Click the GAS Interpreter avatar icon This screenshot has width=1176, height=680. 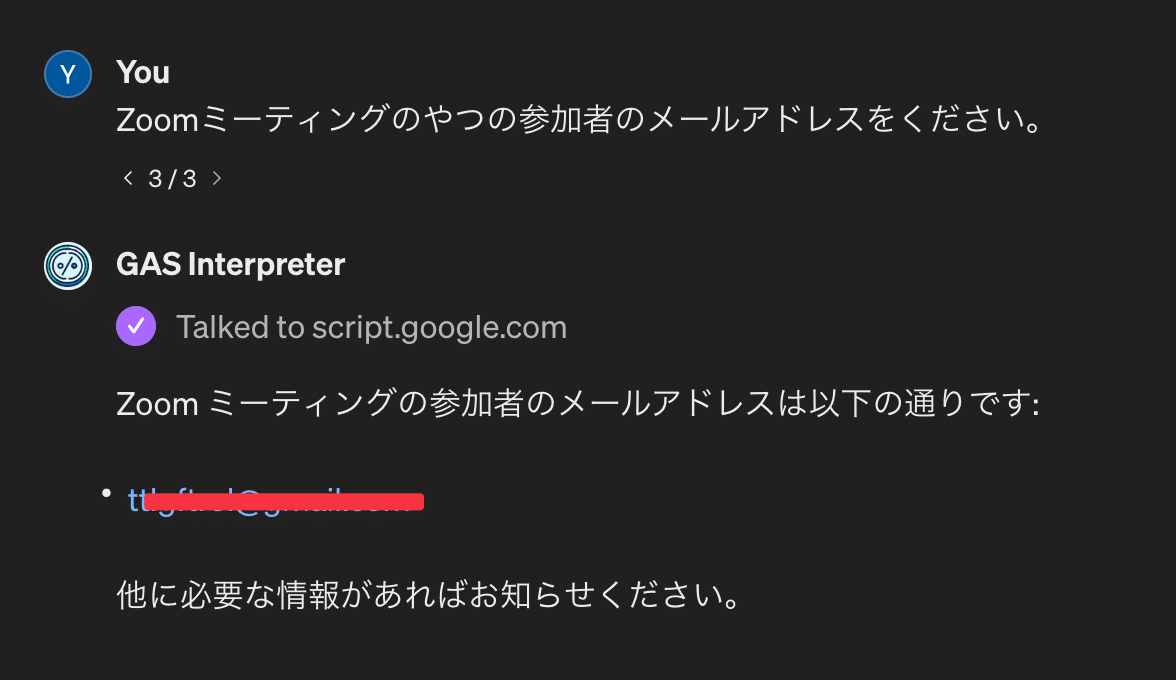[68, 266]
